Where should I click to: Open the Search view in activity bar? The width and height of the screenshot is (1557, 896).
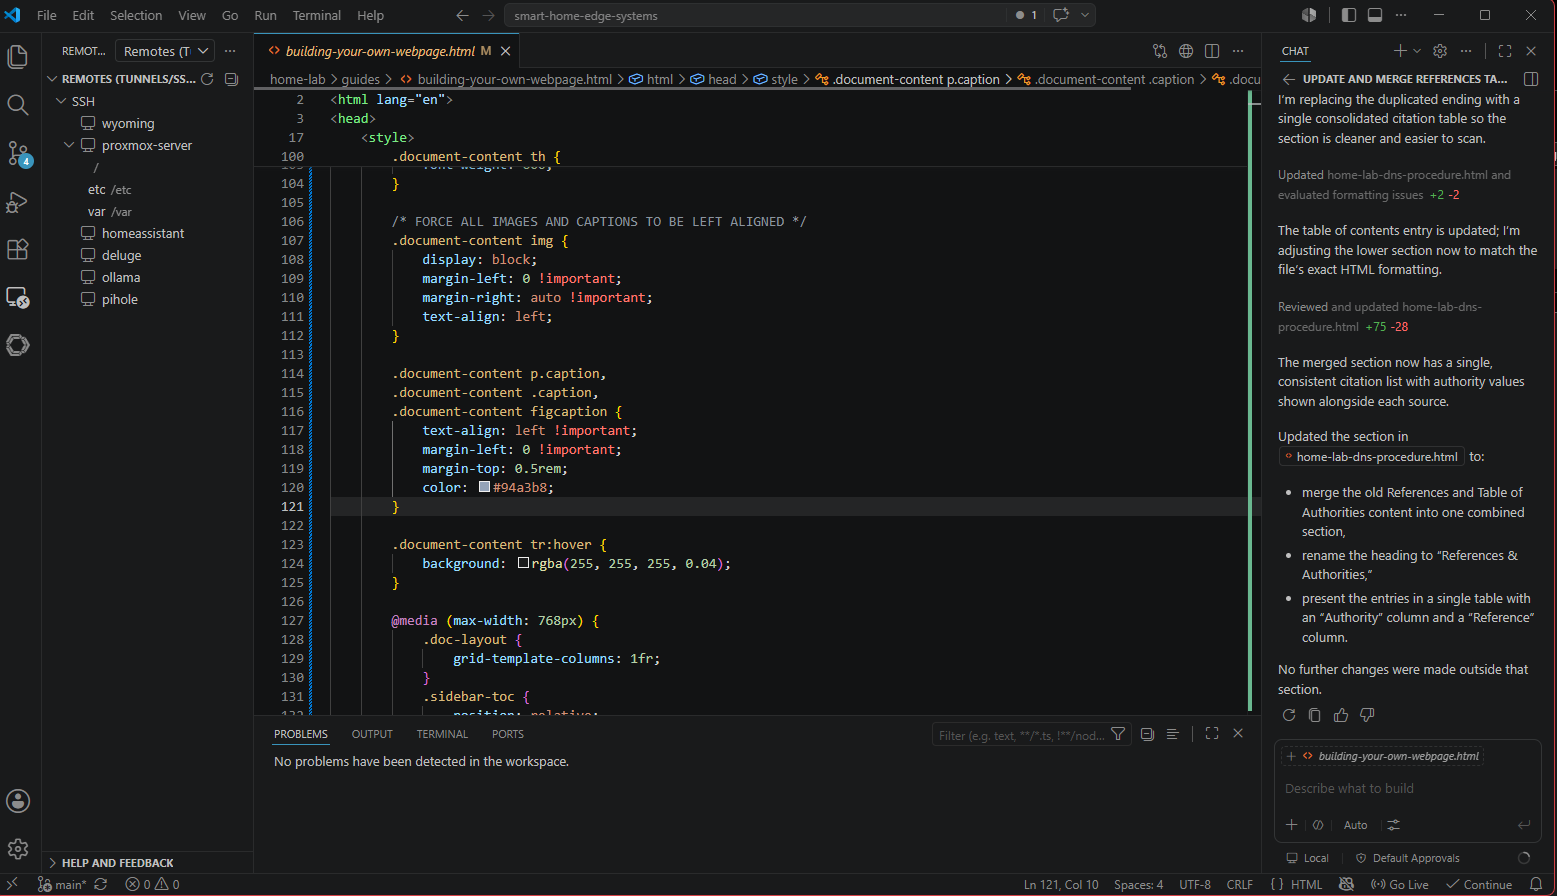pyautogui.click(x=17, y=105)
